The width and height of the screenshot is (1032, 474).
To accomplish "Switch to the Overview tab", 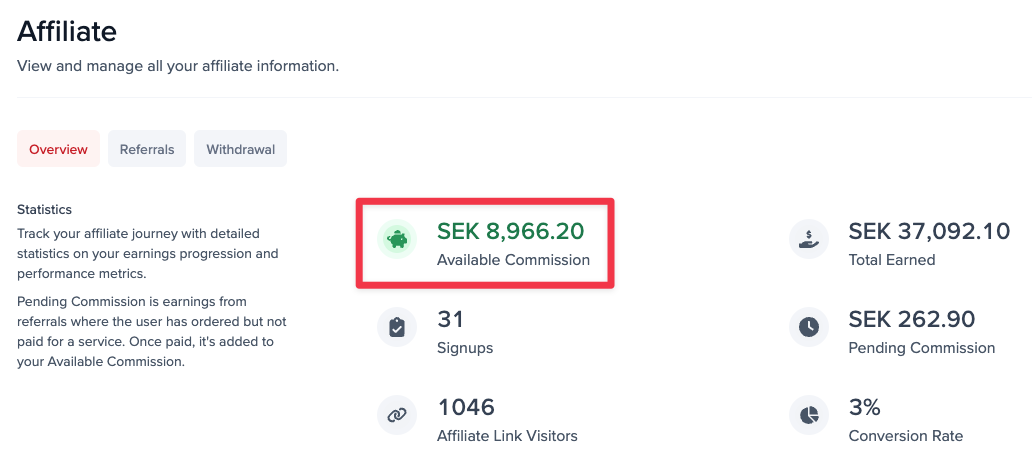I will tap(58, 150).
